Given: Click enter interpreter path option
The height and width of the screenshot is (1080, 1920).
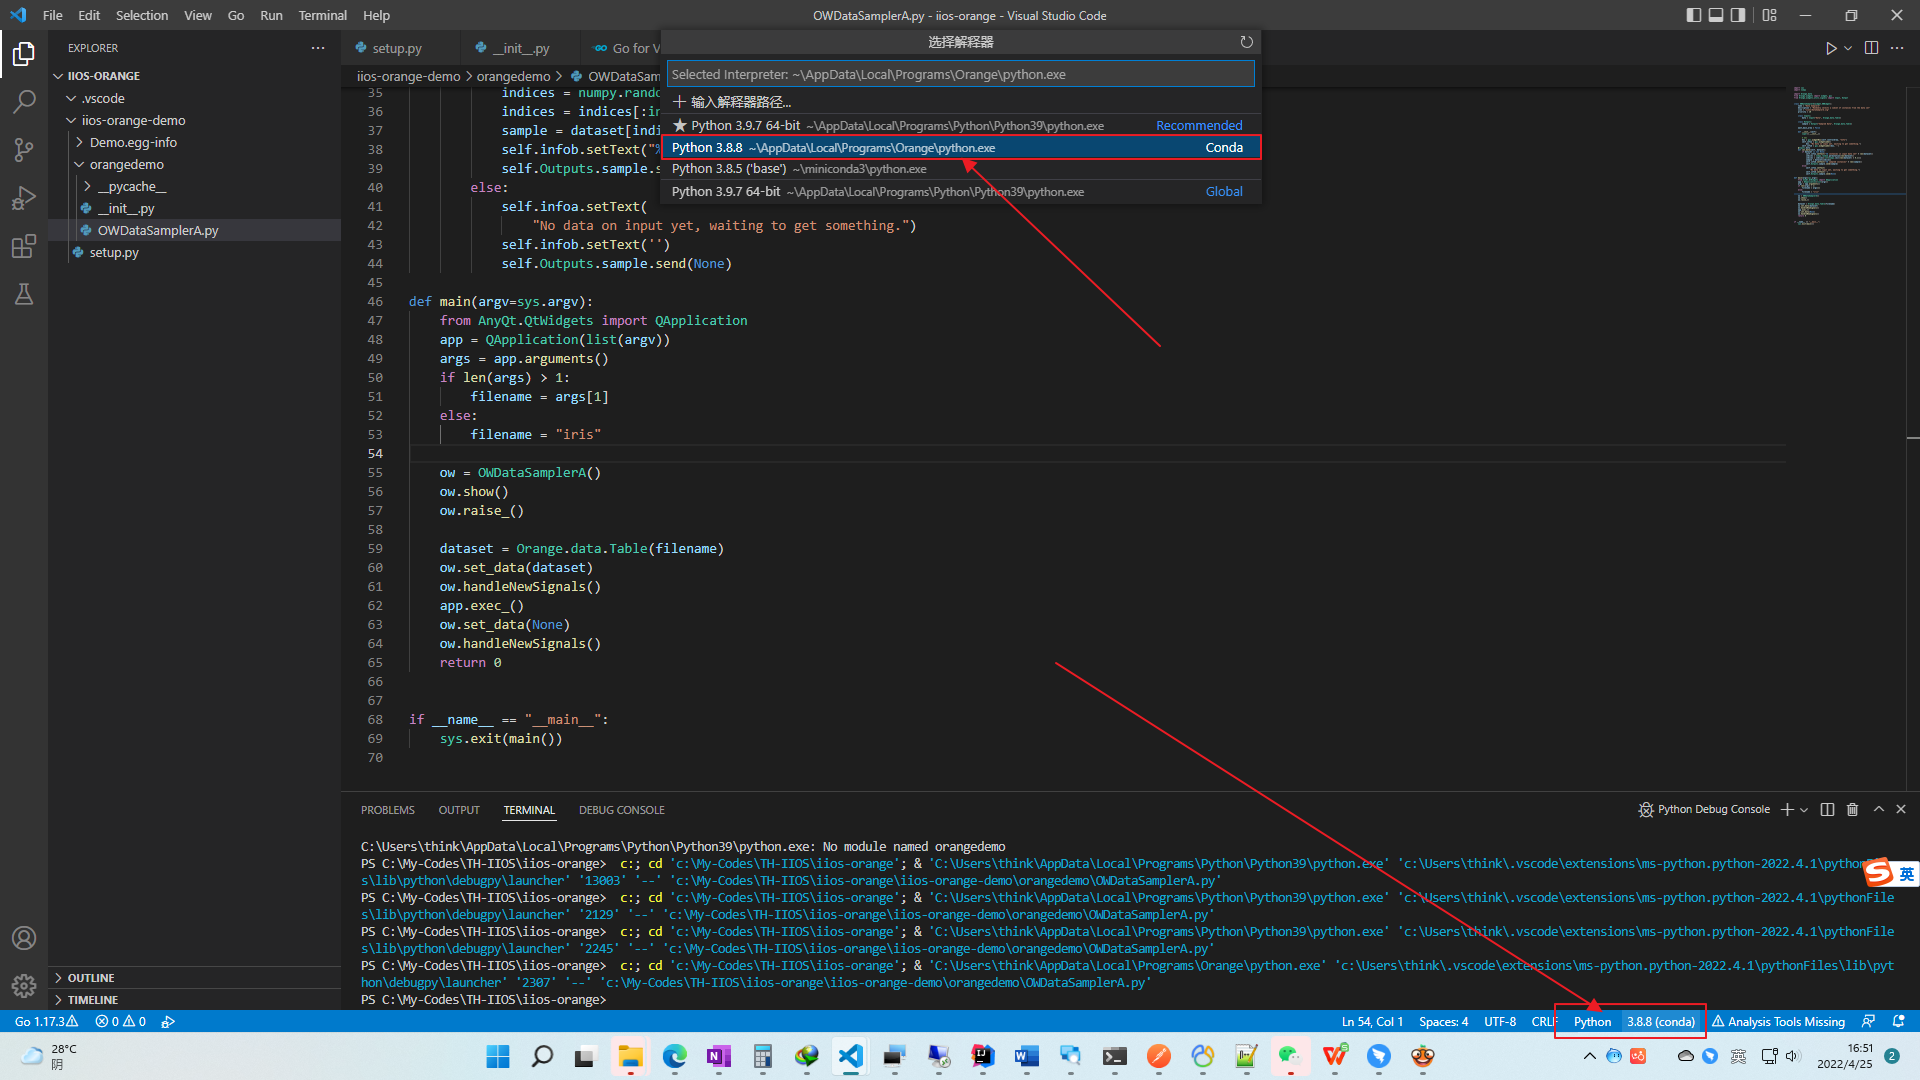Looking at the screenshot, I should (960, 102).
